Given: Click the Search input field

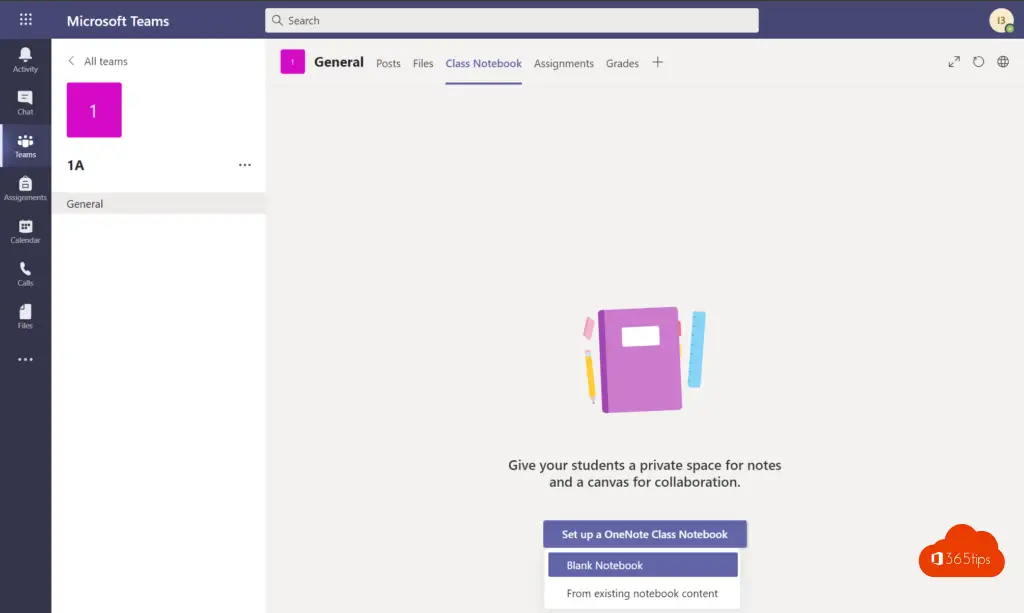Looking at the screenshot, I should (511, 20).
